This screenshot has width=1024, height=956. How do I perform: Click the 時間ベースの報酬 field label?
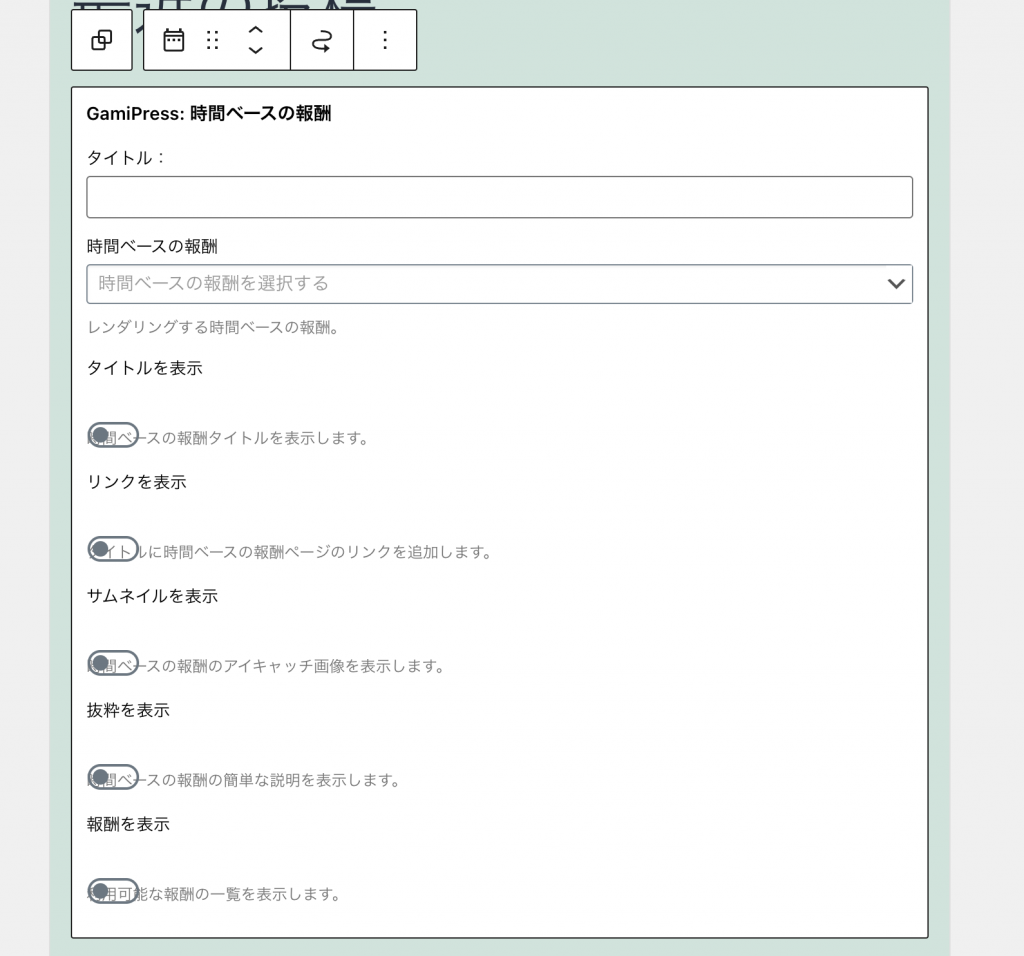point(152,246)
